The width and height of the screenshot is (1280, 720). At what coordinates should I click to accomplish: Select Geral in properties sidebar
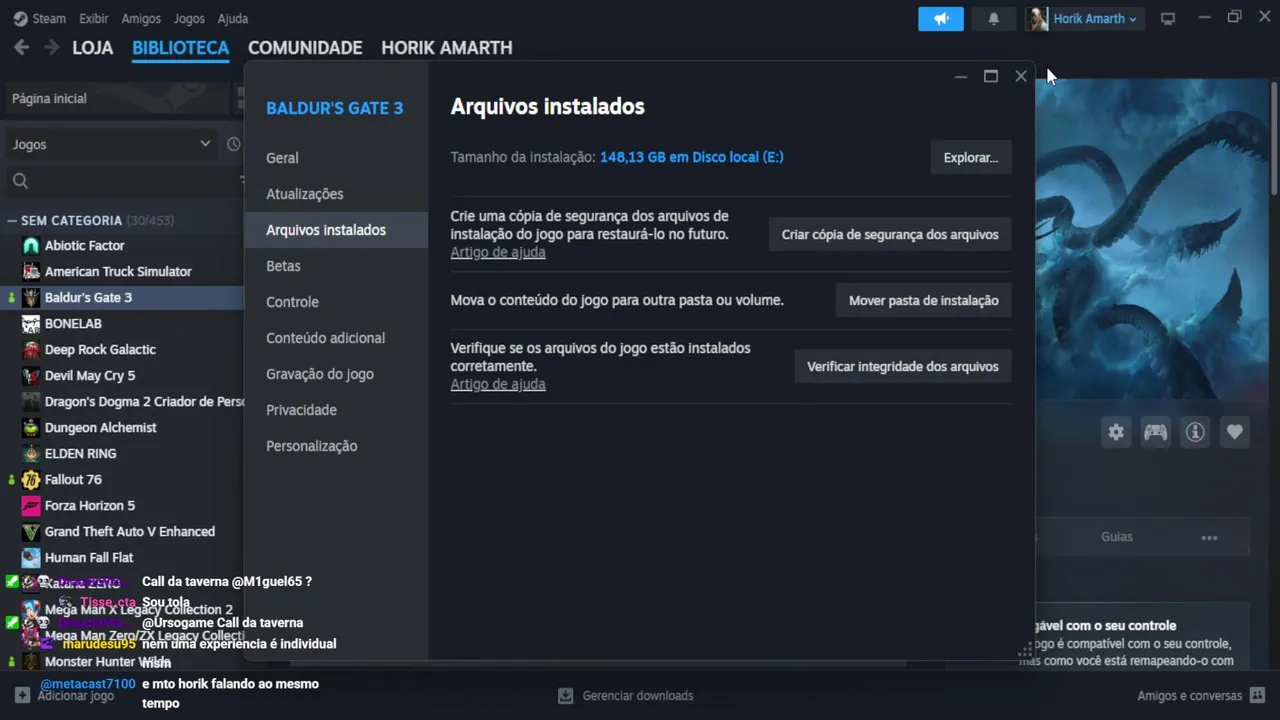(x=336, y=158)
